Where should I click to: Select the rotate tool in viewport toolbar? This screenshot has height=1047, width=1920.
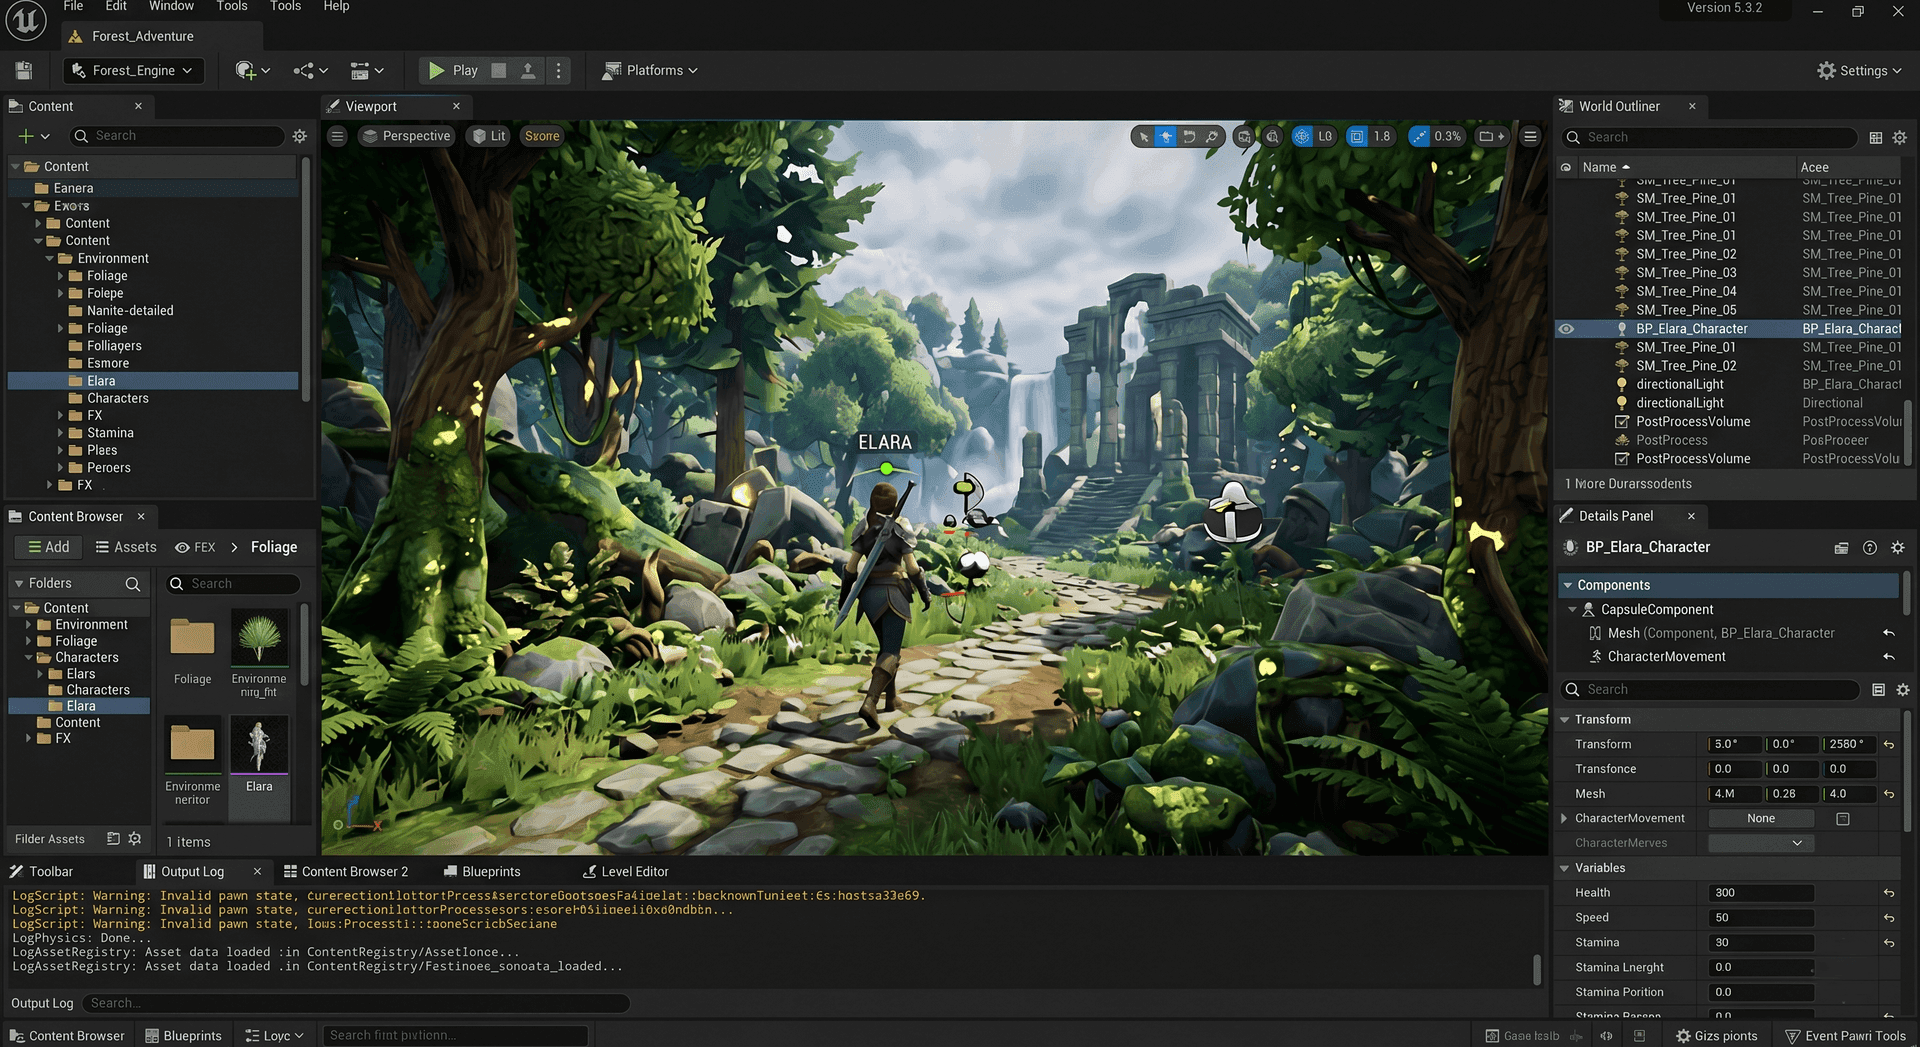tap(1189, 136)
